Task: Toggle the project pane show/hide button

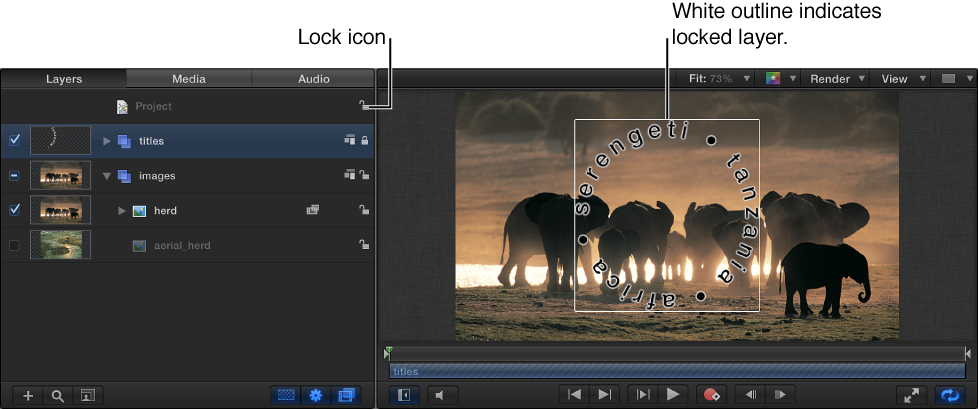Action: pos(404,394)
